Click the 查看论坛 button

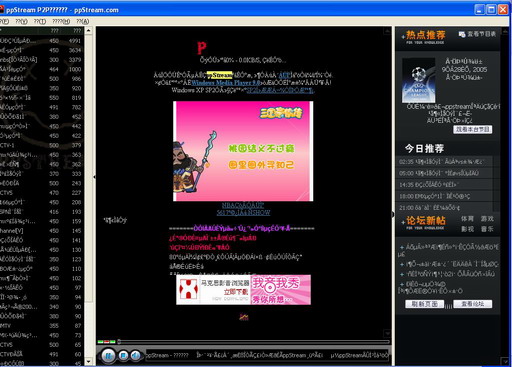tap(472, 304)
